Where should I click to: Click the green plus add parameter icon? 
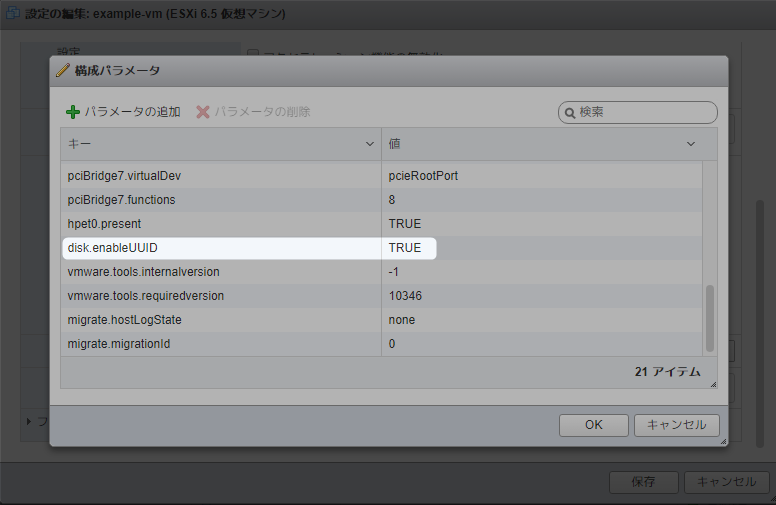pos(73,112)
